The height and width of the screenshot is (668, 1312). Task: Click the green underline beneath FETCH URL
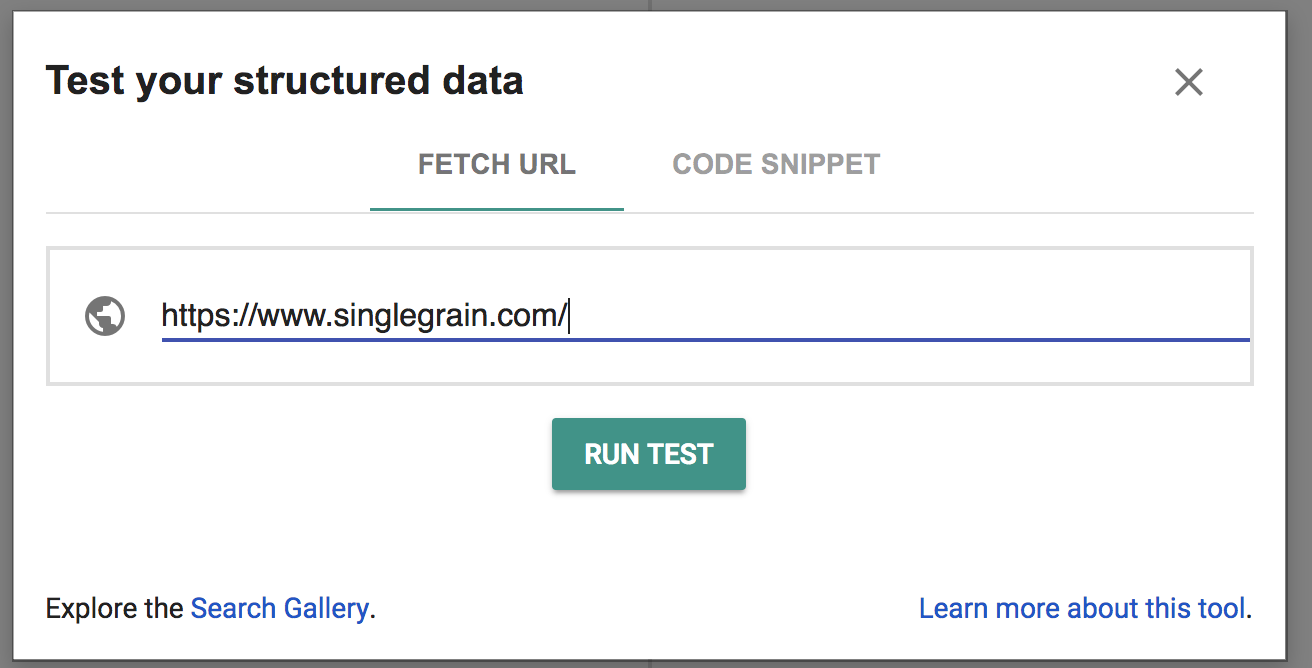tap(496, 209)
